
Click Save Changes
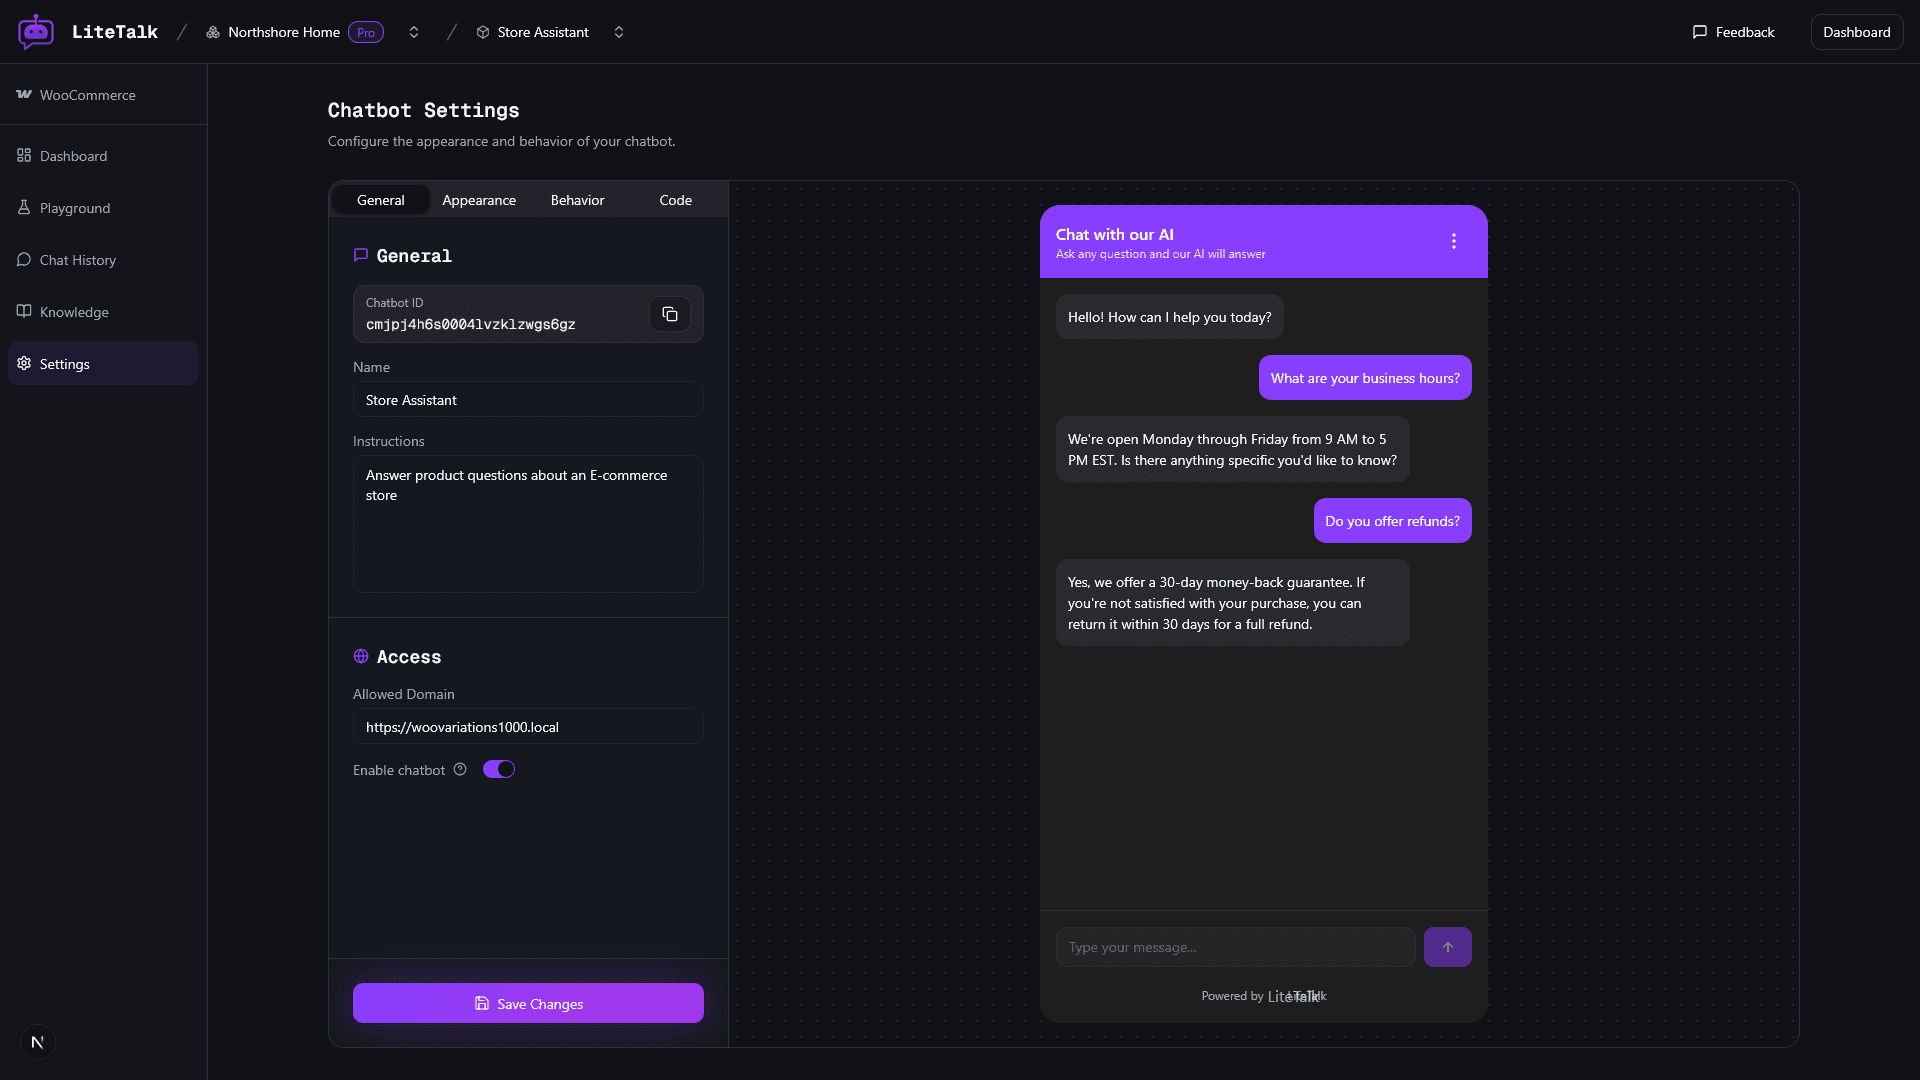point(528,1003)
